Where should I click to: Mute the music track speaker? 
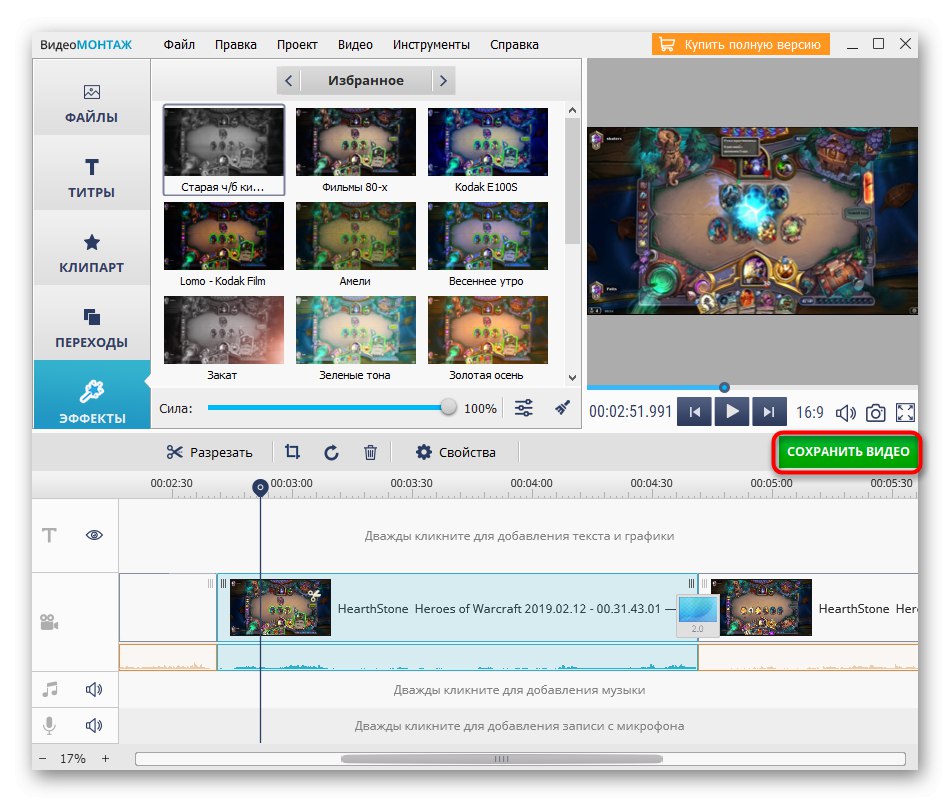tap(94, 689)
